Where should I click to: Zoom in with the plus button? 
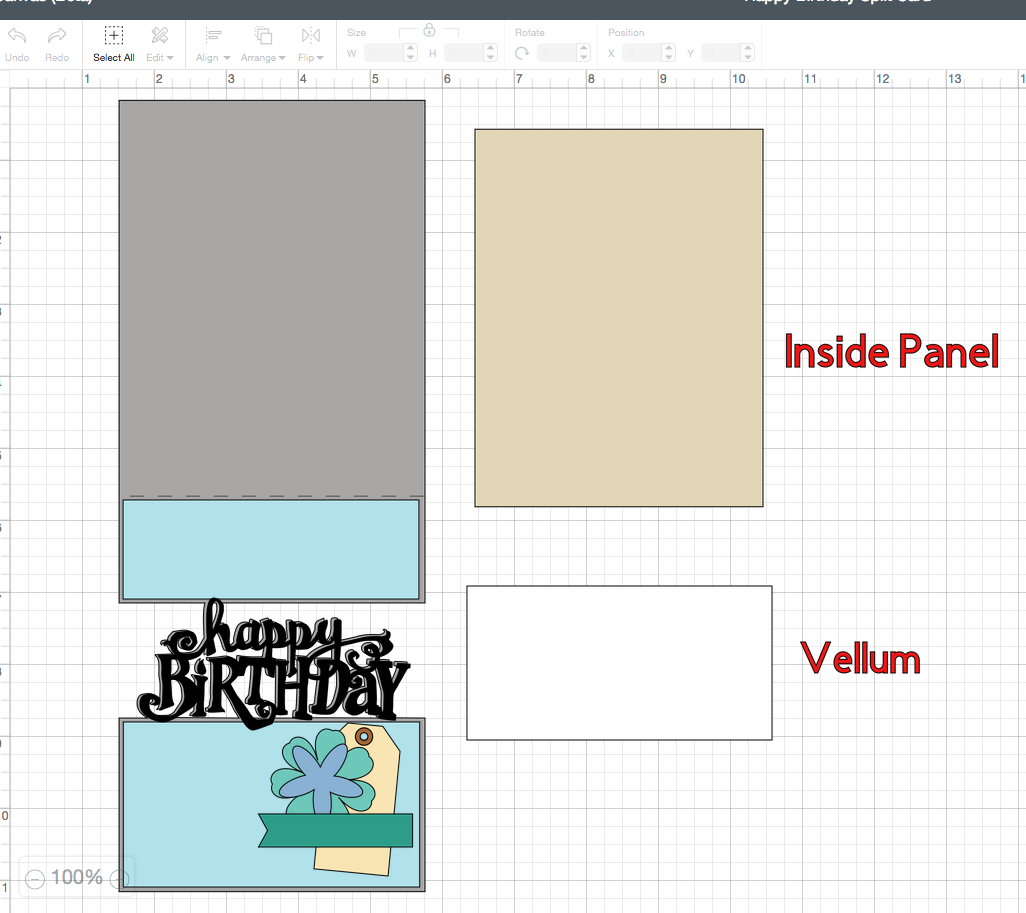[120, 879]
